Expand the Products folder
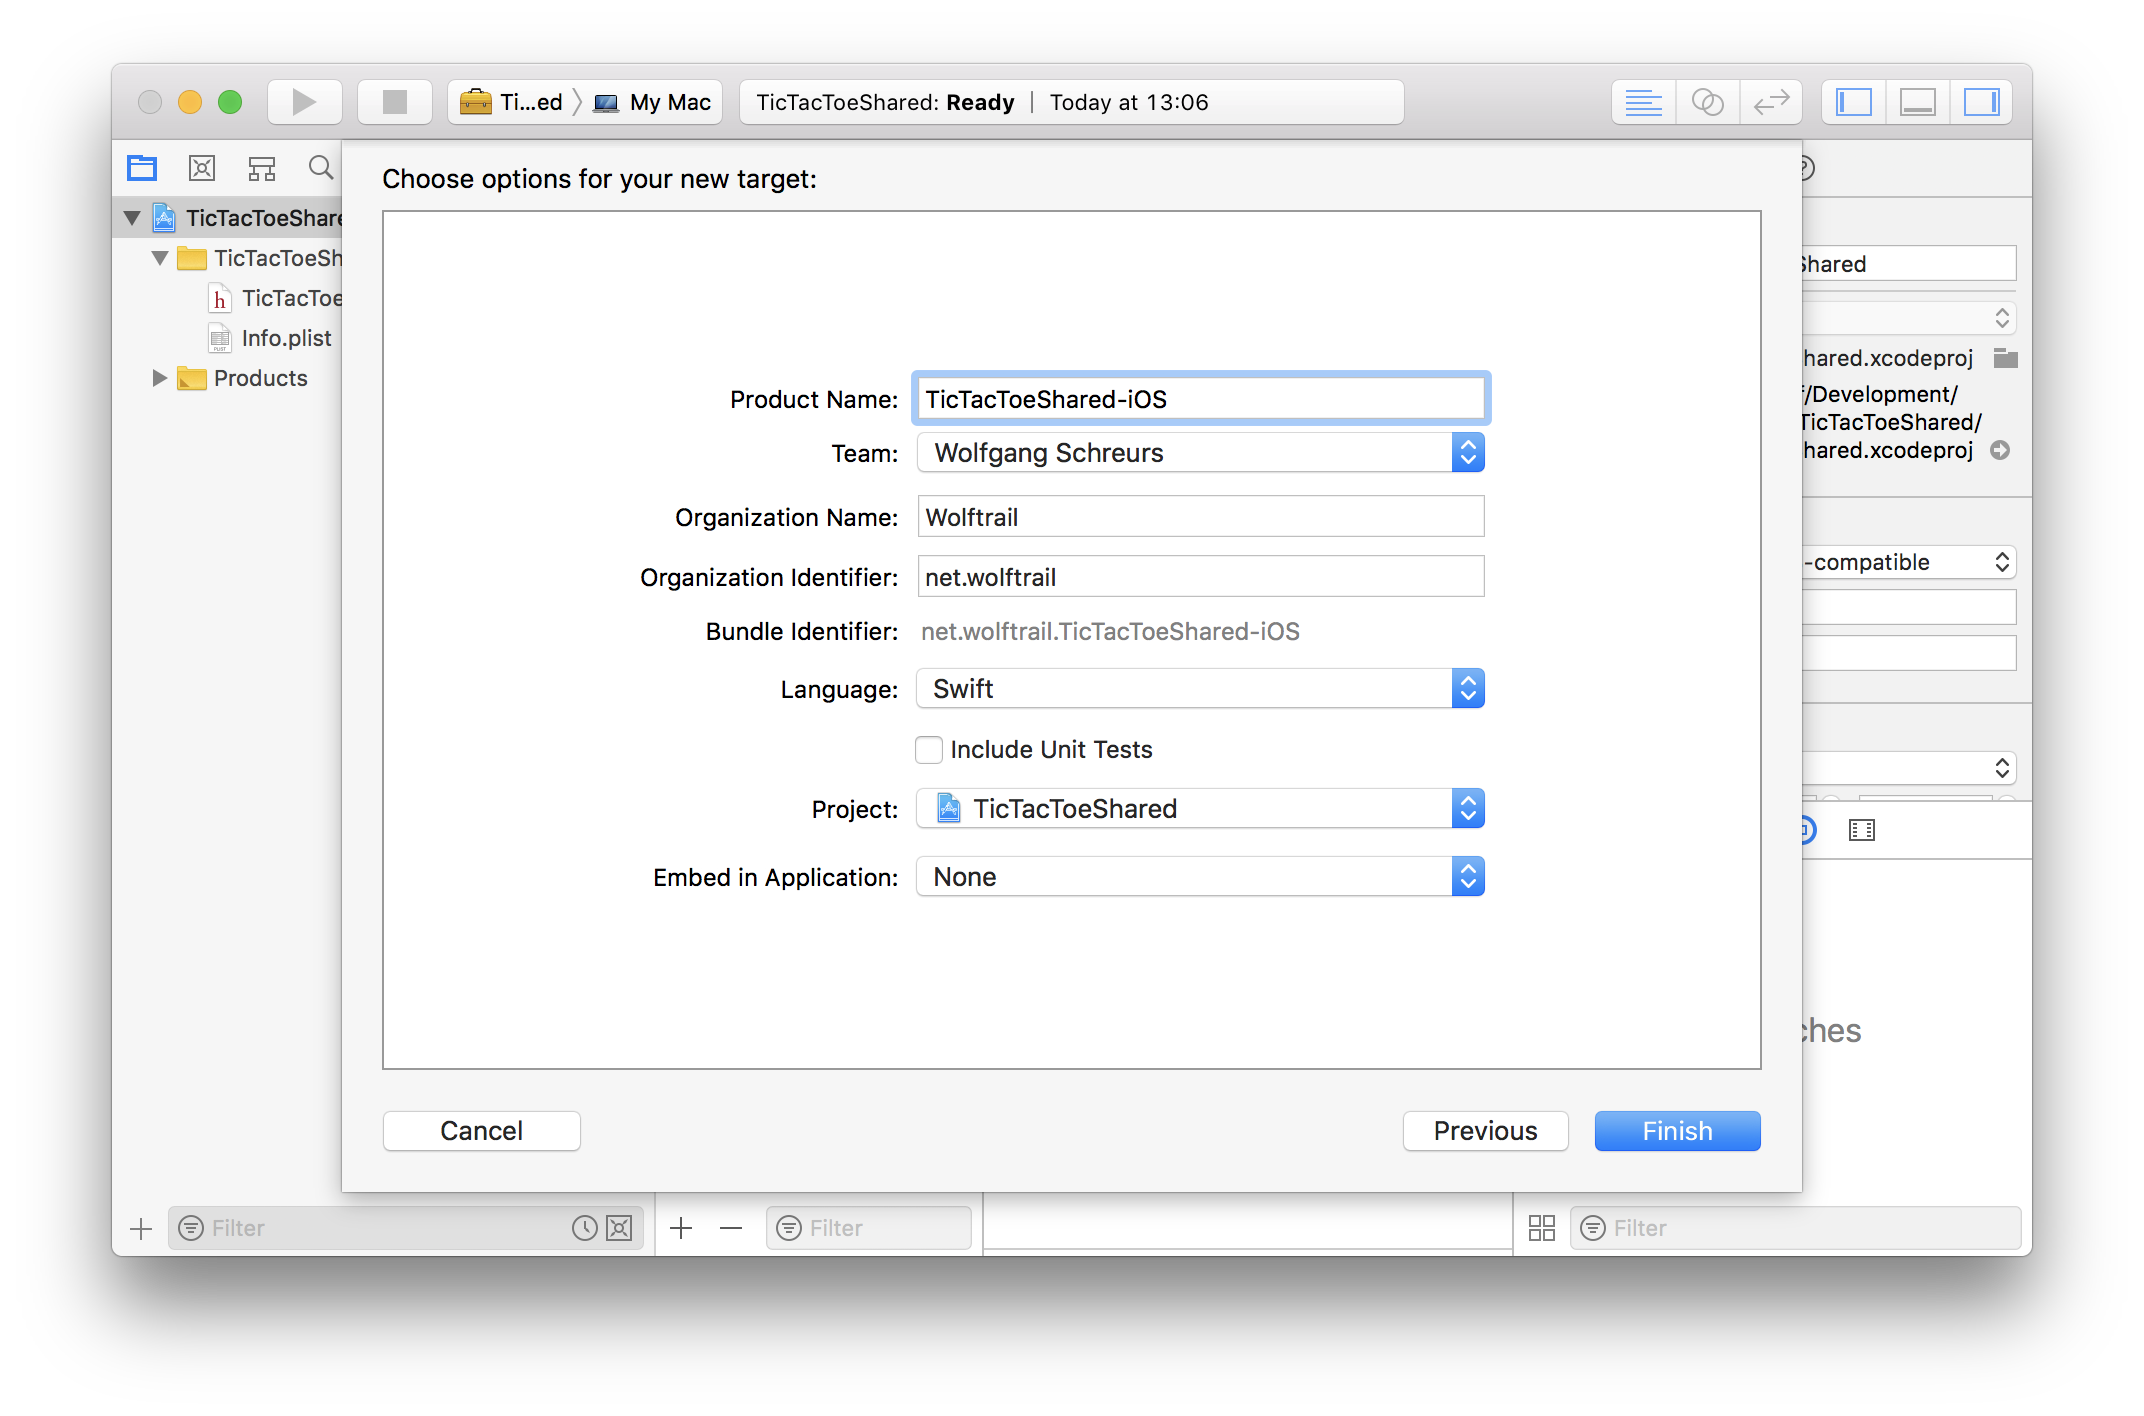The image size is (2144, 1416). pyautogui.click(x=159, y=378)
